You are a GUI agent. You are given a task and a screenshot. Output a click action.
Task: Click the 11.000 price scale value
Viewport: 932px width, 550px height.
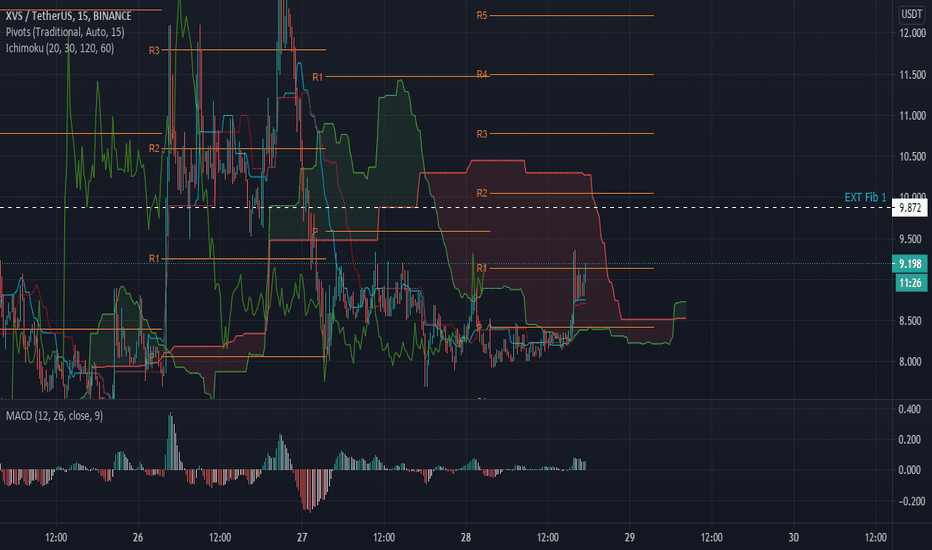tap(912, 116)
